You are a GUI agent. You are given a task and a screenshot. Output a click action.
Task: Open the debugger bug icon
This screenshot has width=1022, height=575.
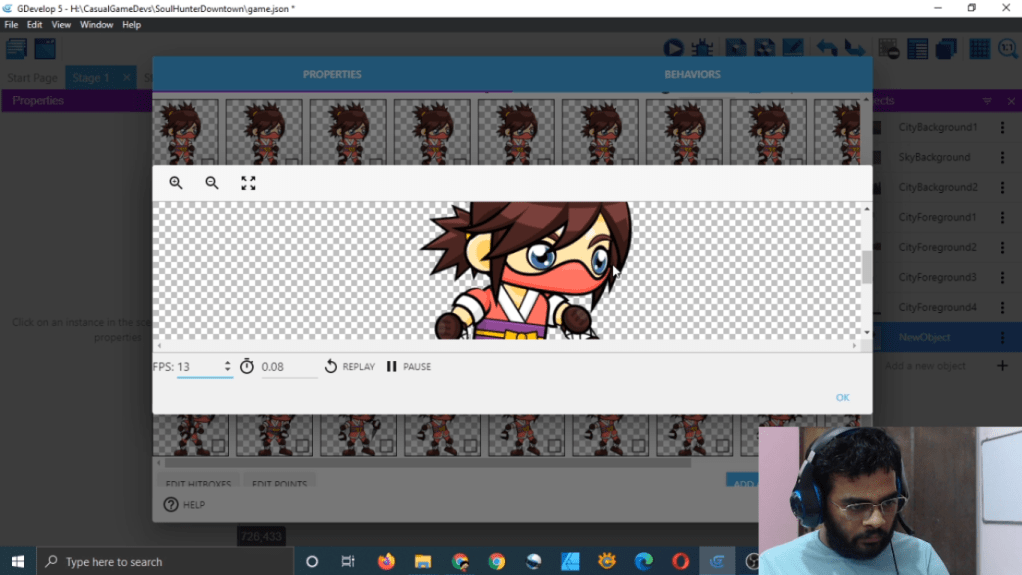[x=702, y=49]
